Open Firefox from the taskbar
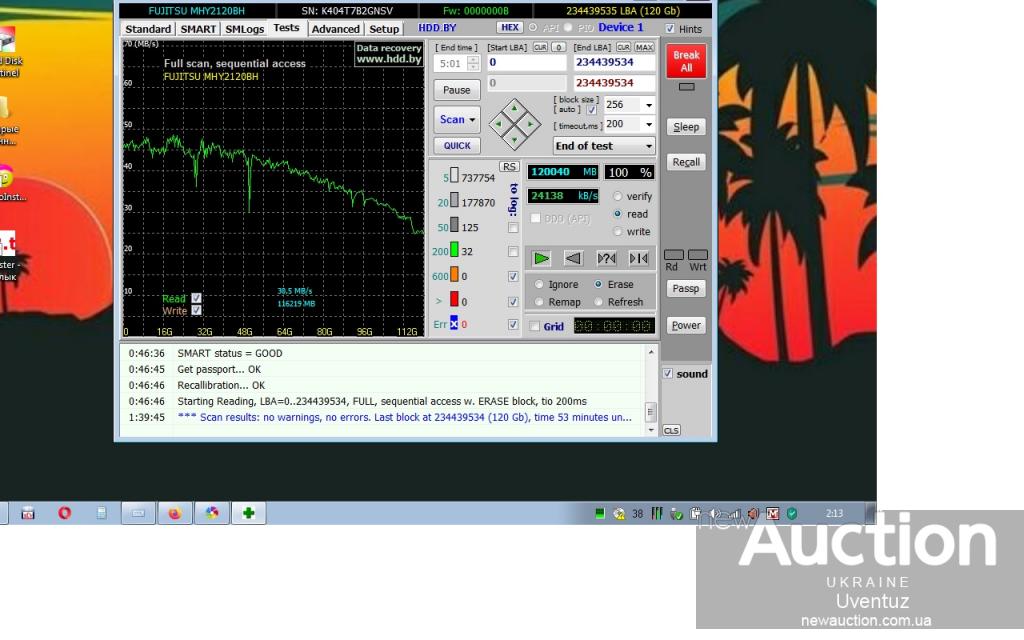The height and width of the screenshot is (640, 1024). pyautogui.click(x=174, y=513)
